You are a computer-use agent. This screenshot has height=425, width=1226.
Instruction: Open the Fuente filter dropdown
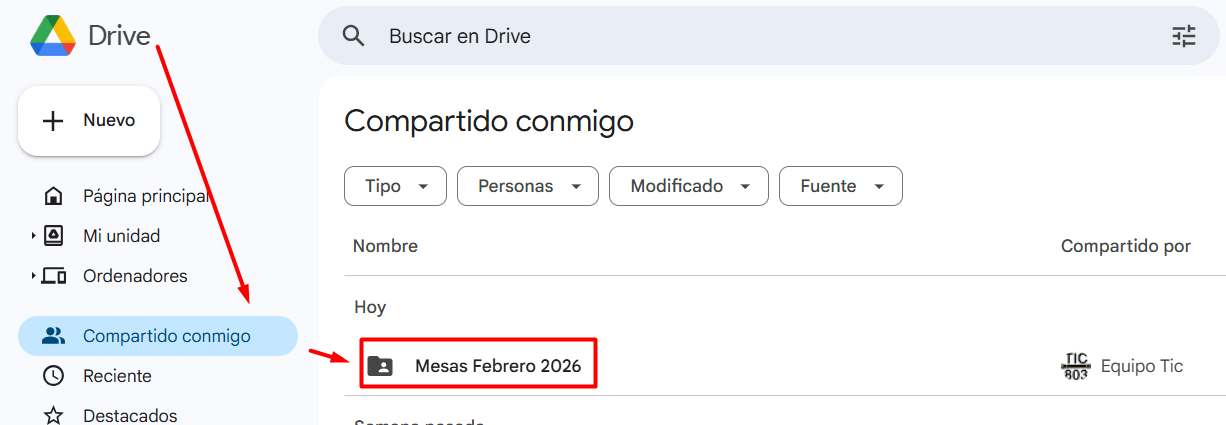pos(841,186)
